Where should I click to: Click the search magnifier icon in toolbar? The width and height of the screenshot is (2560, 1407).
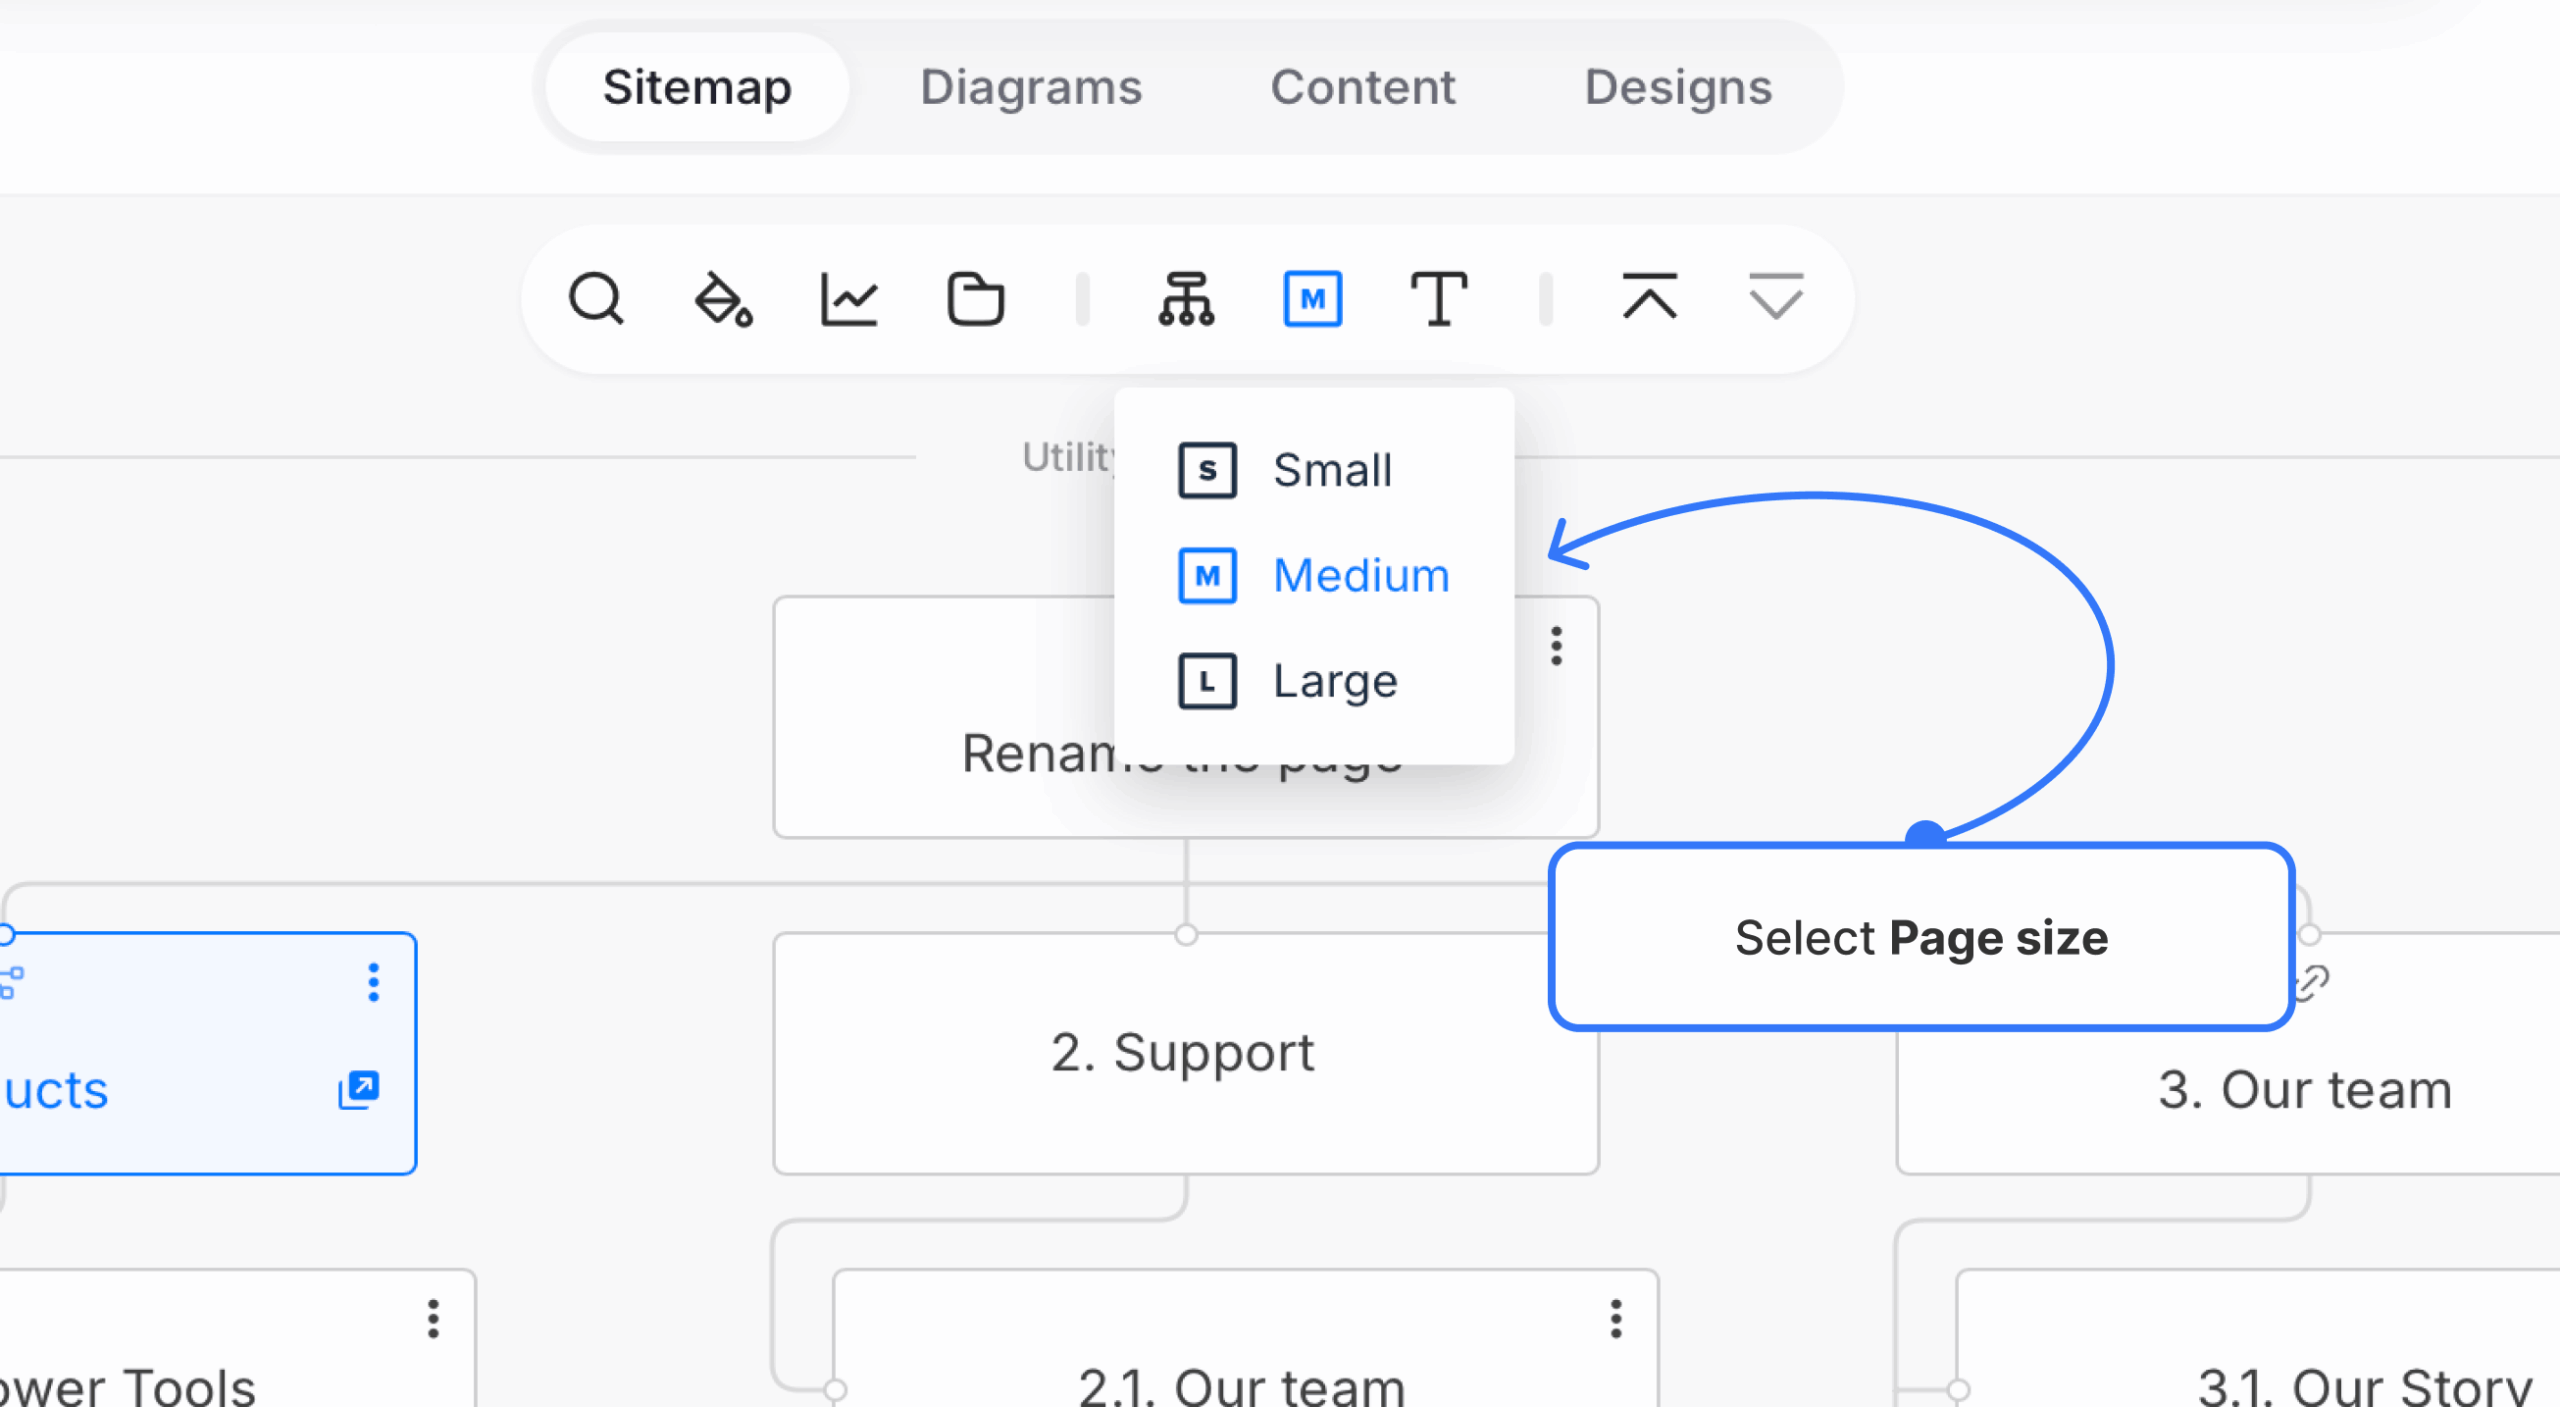tap(596, 299)
